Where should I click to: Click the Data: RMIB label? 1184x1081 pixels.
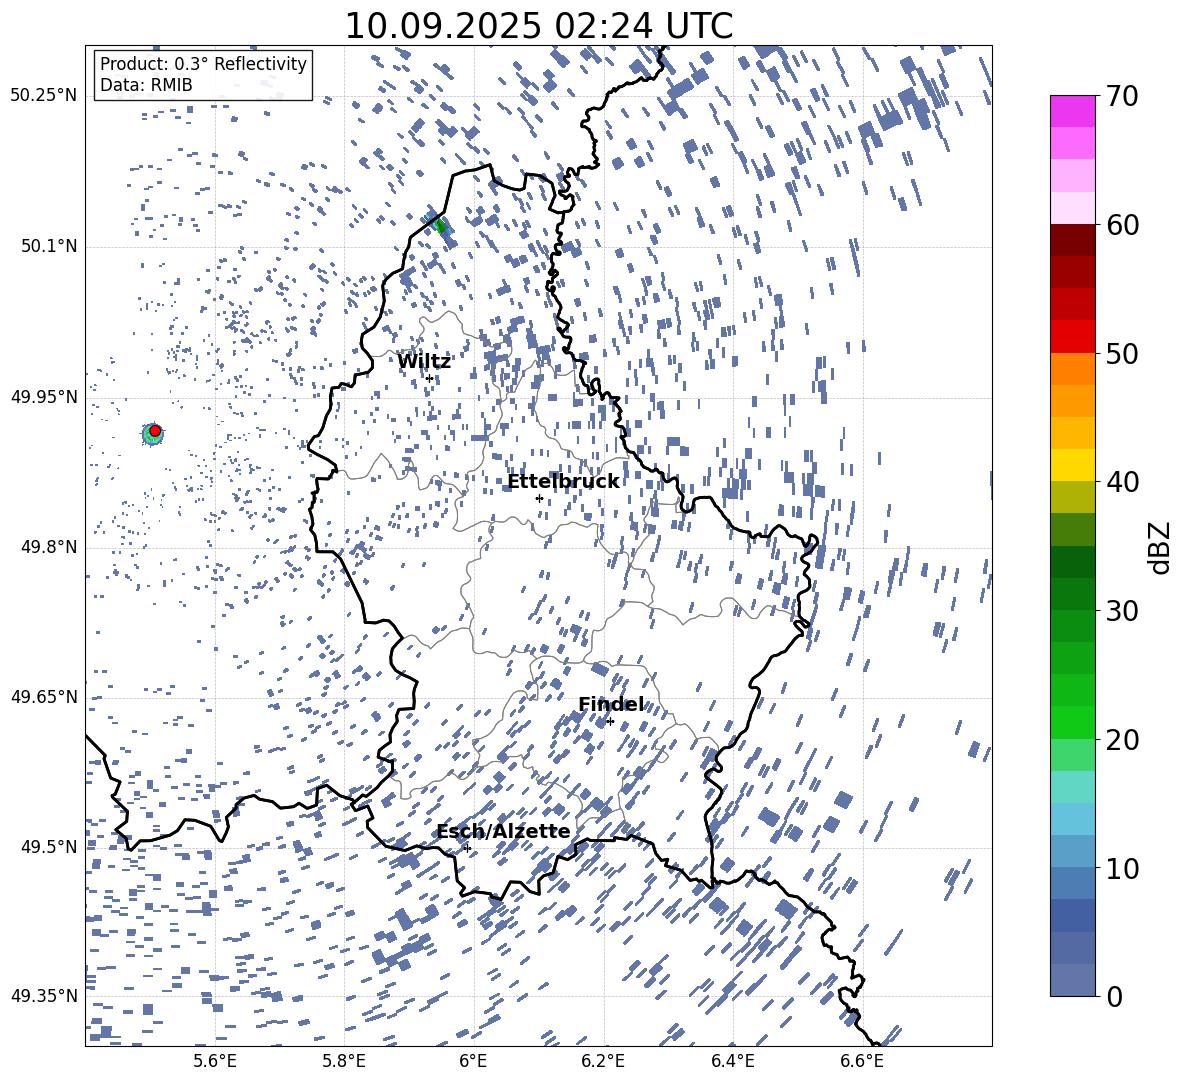(146, 85)
